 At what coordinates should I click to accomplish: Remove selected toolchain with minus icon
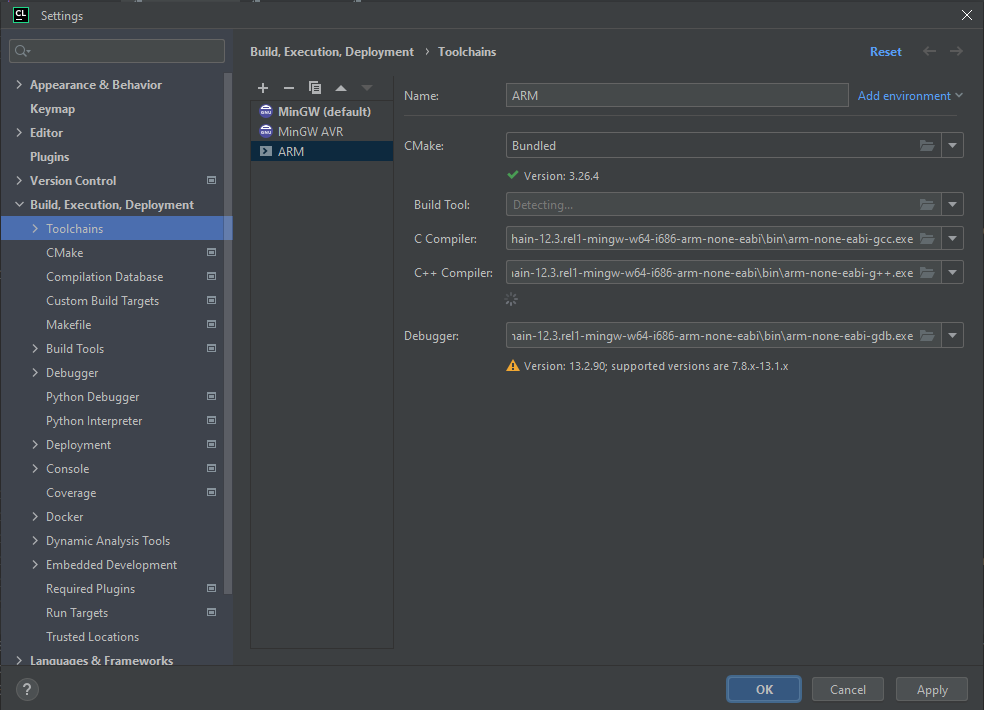click(289, 88)
